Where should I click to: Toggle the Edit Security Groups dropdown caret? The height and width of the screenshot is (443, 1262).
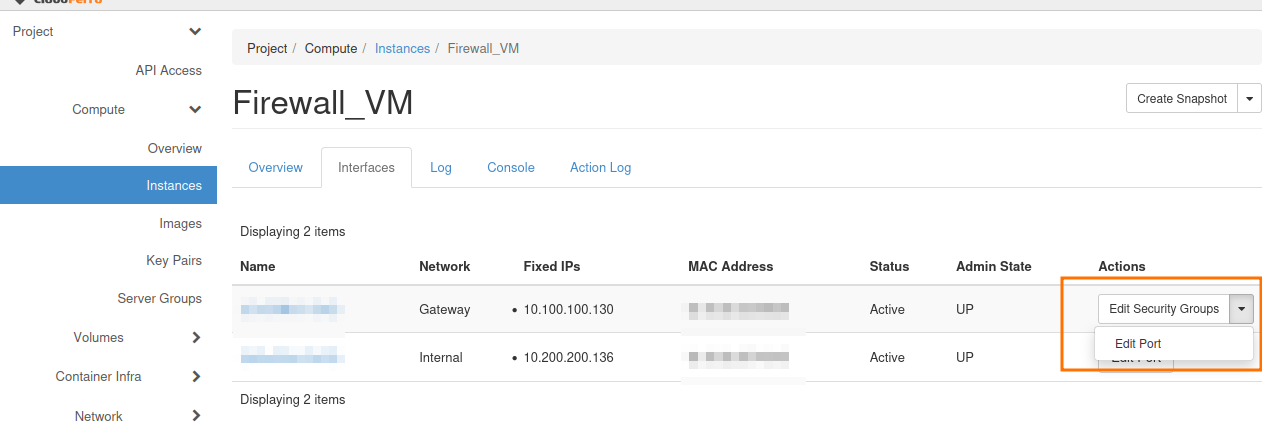(x=1241, y=309)
